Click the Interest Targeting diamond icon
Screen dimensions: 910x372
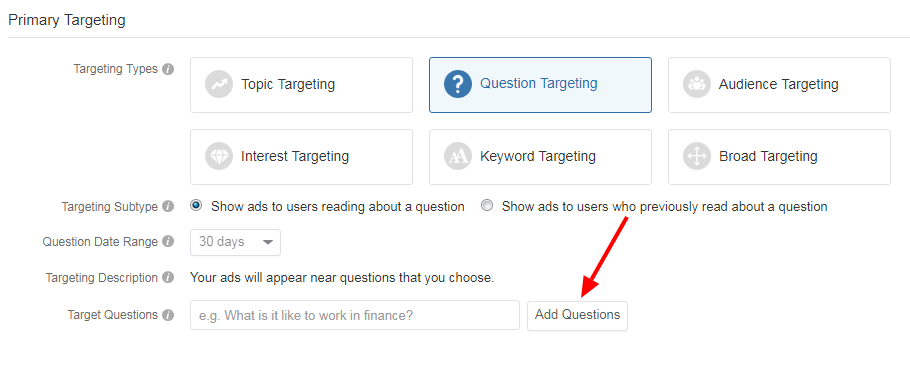pos(219,157)
